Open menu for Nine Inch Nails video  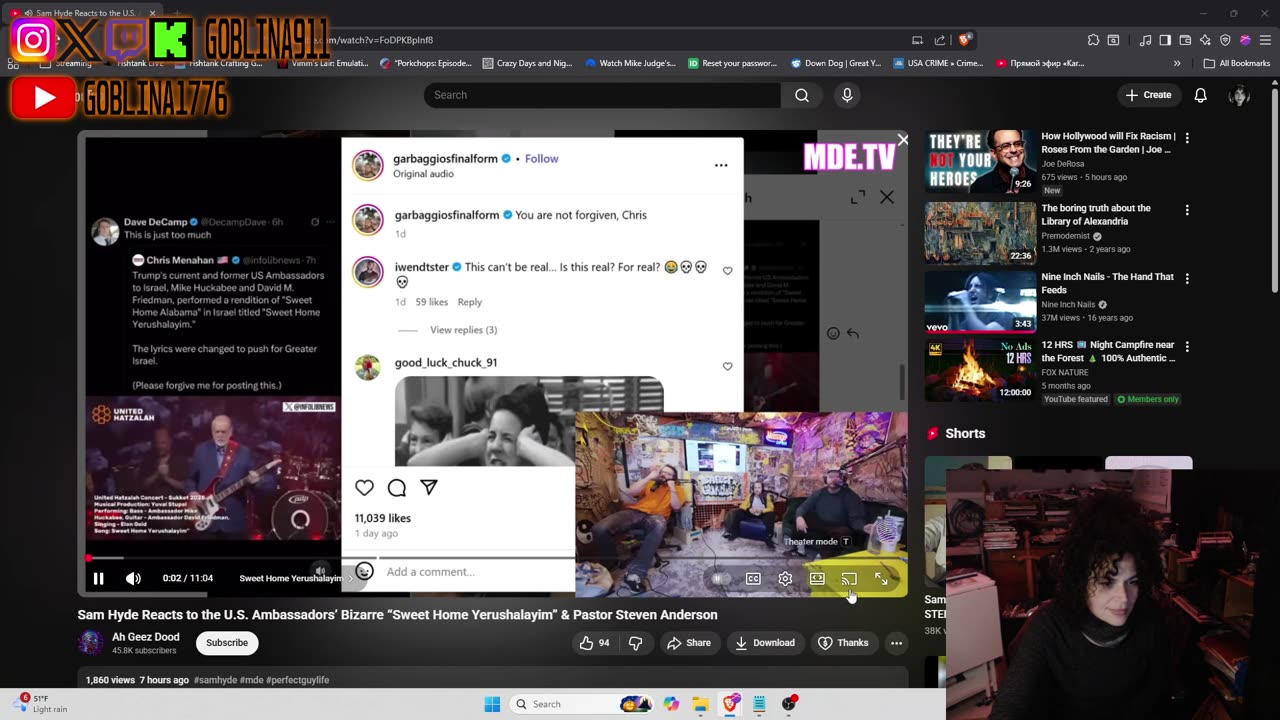coord(1187,279)
